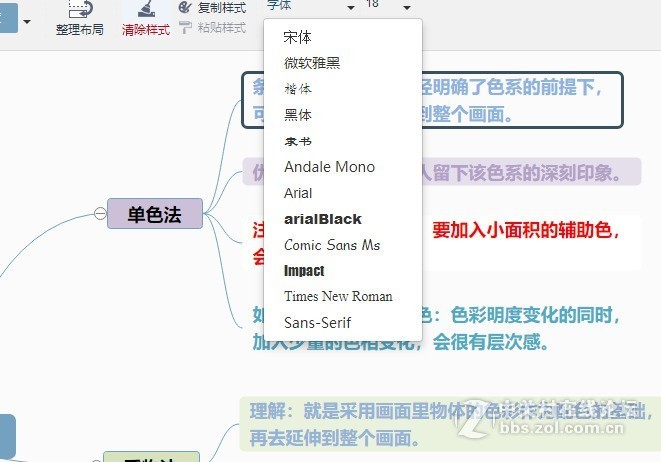Viewport: 661px width, 462px height.
Task: Click the 整理布局 layout icon
Action: point(80,9)
